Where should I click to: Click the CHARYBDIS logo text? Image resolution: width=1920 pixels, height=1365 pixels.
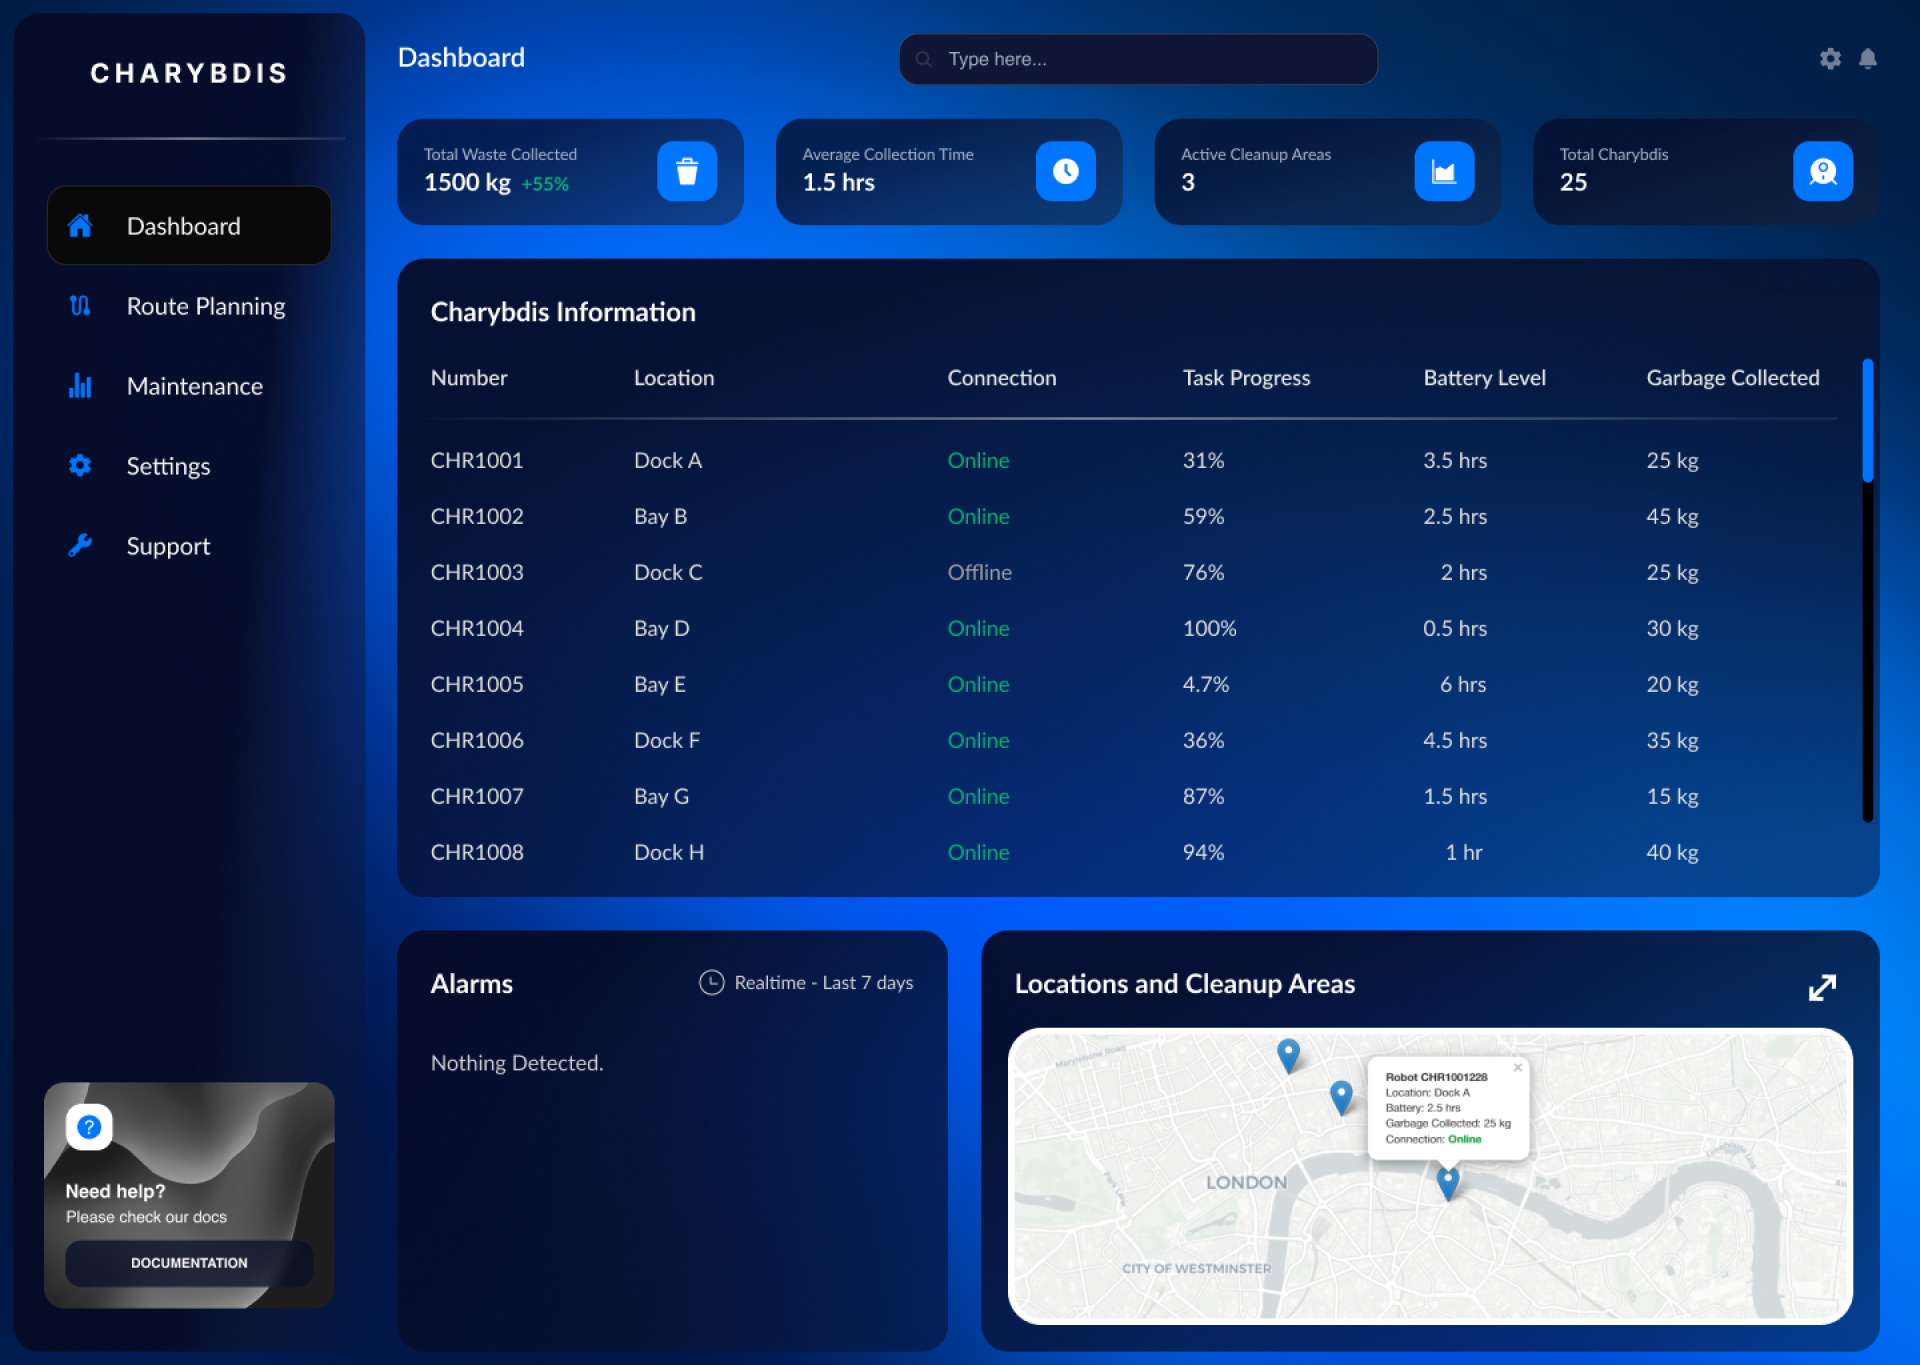coord(189,73)
